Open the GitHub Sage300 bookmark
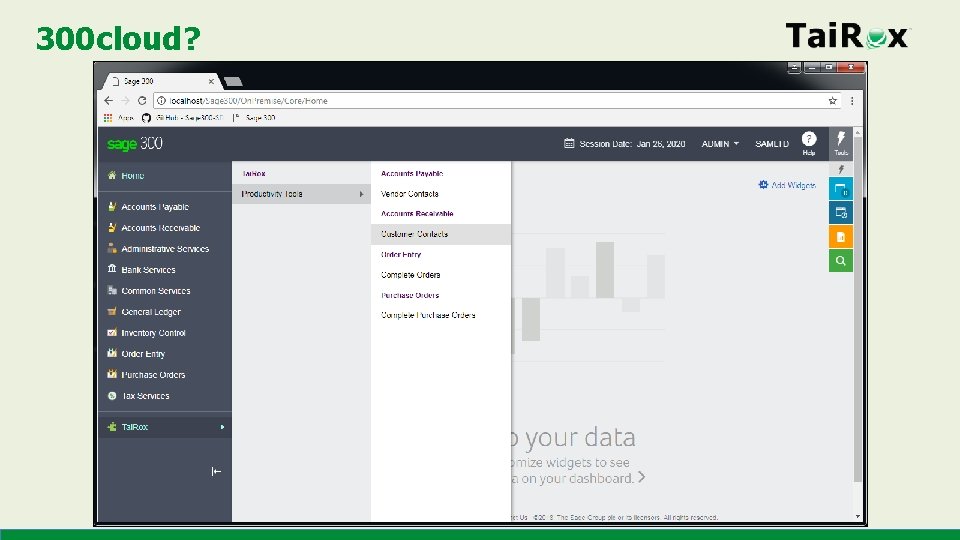The image size is (960, 540). tap(182, 118)
